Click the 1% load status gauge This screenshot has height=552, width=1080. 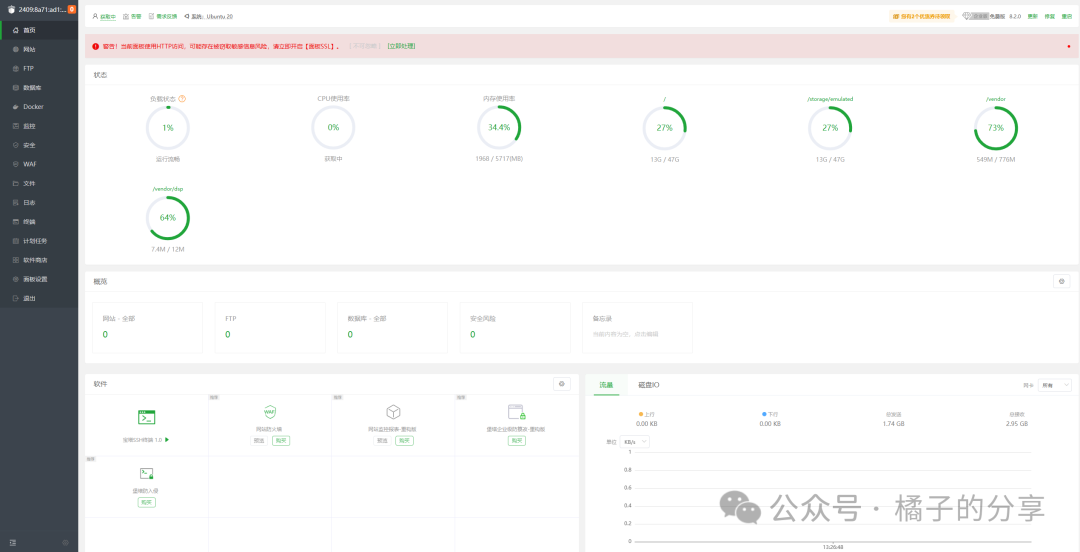tap(167, 127)
